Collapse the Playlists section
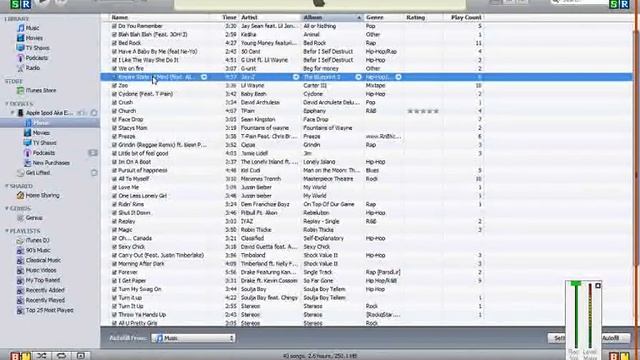Image resolution: width=640 pixels, height=360 pixels. click(7, 231)
